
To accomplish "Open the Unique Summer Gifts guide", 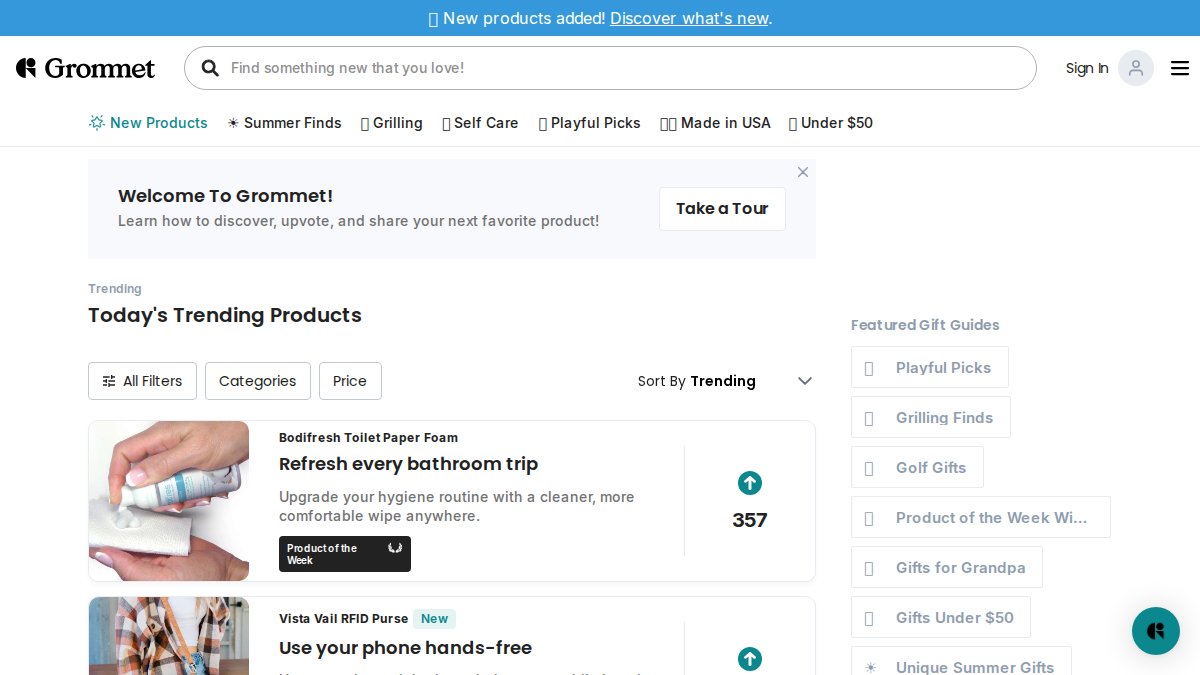I will (x=961, y=661).
